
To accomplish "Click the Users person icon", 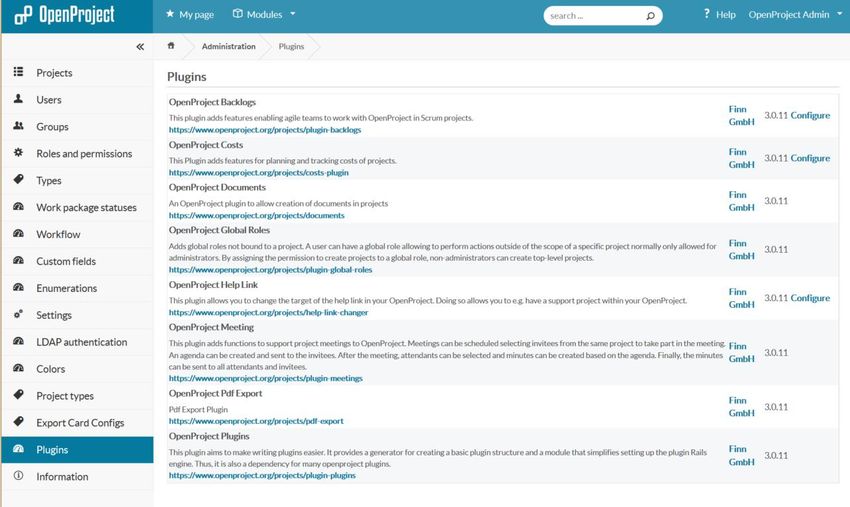I will pyautogui.click(x=18, y=99).
